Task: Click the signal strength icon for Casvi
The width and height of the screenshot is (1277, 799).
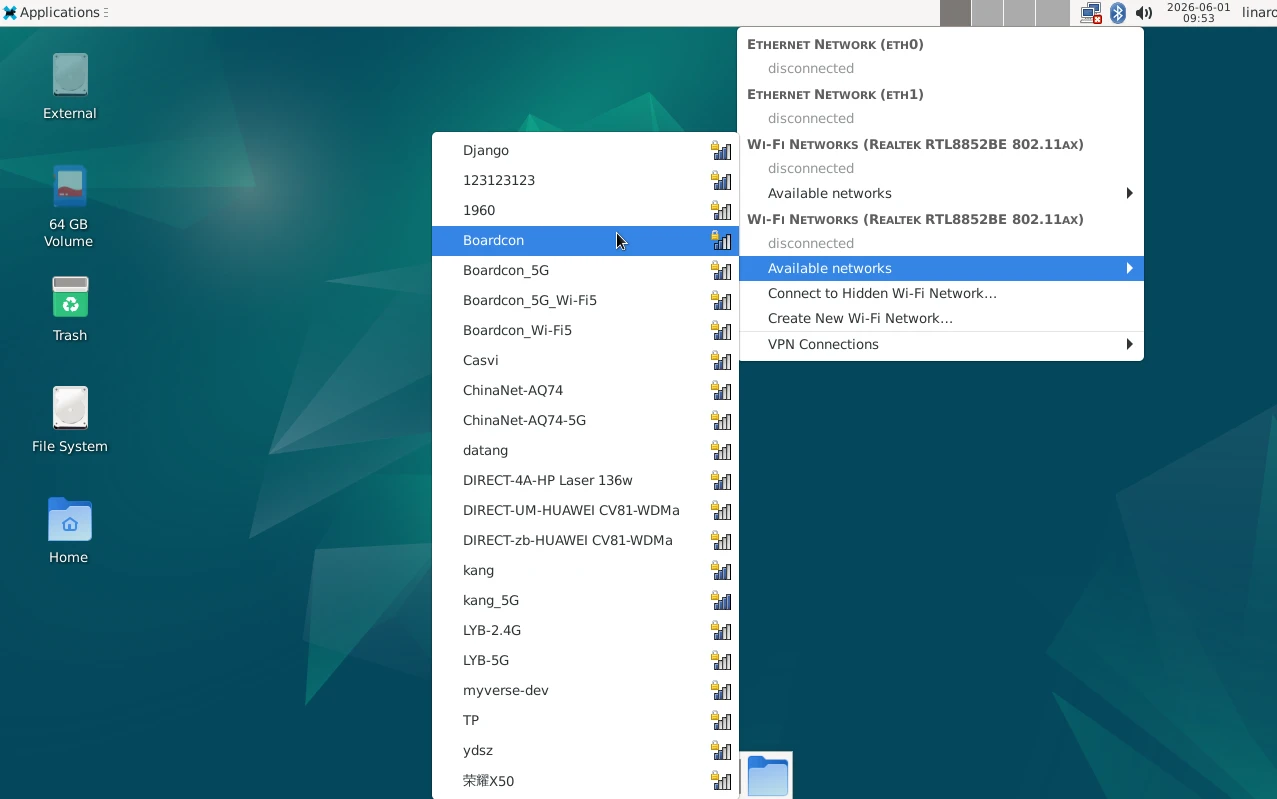Action: coord(721,360)
